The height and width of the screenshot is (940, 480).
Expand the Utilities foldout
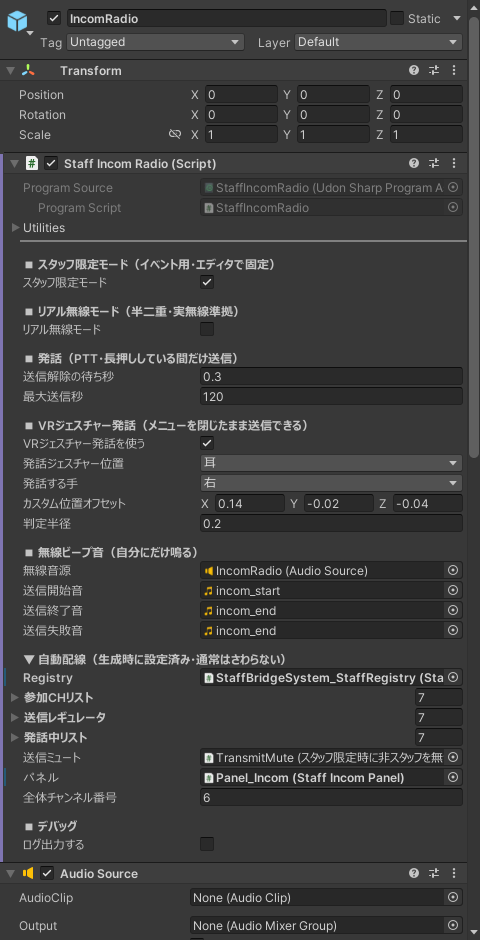pos(16,228)
